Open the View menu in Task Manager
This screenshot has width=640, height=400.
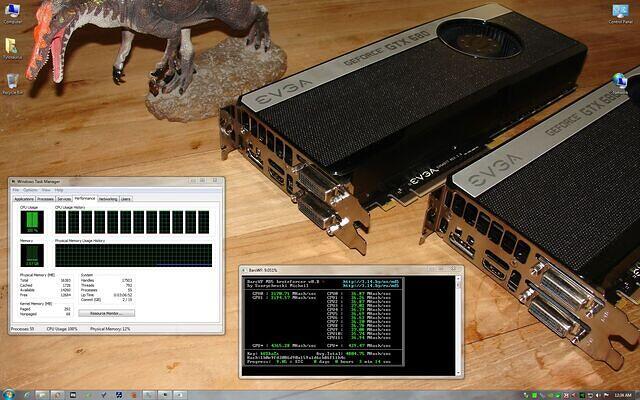pos(45,190)
